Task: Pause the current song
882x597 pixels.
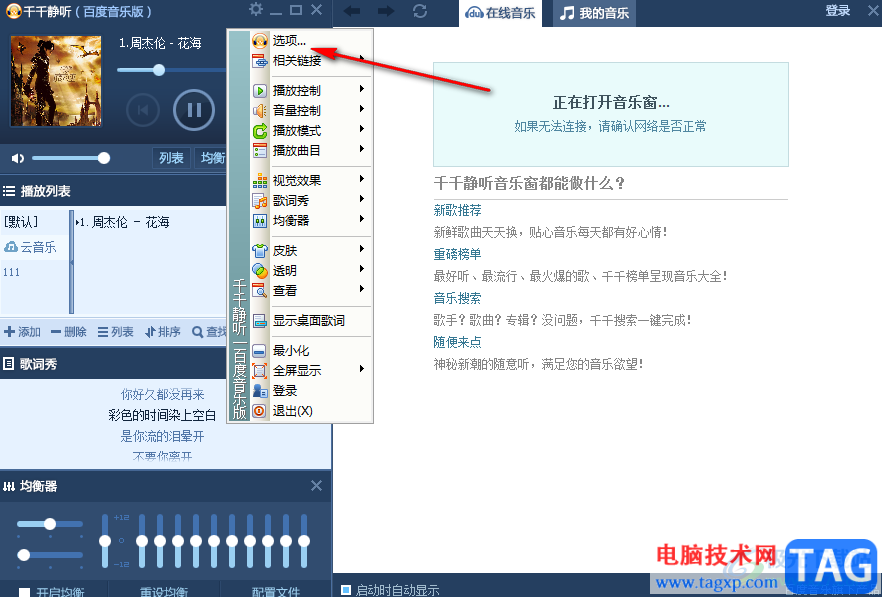Action: [x=194, y=109]
